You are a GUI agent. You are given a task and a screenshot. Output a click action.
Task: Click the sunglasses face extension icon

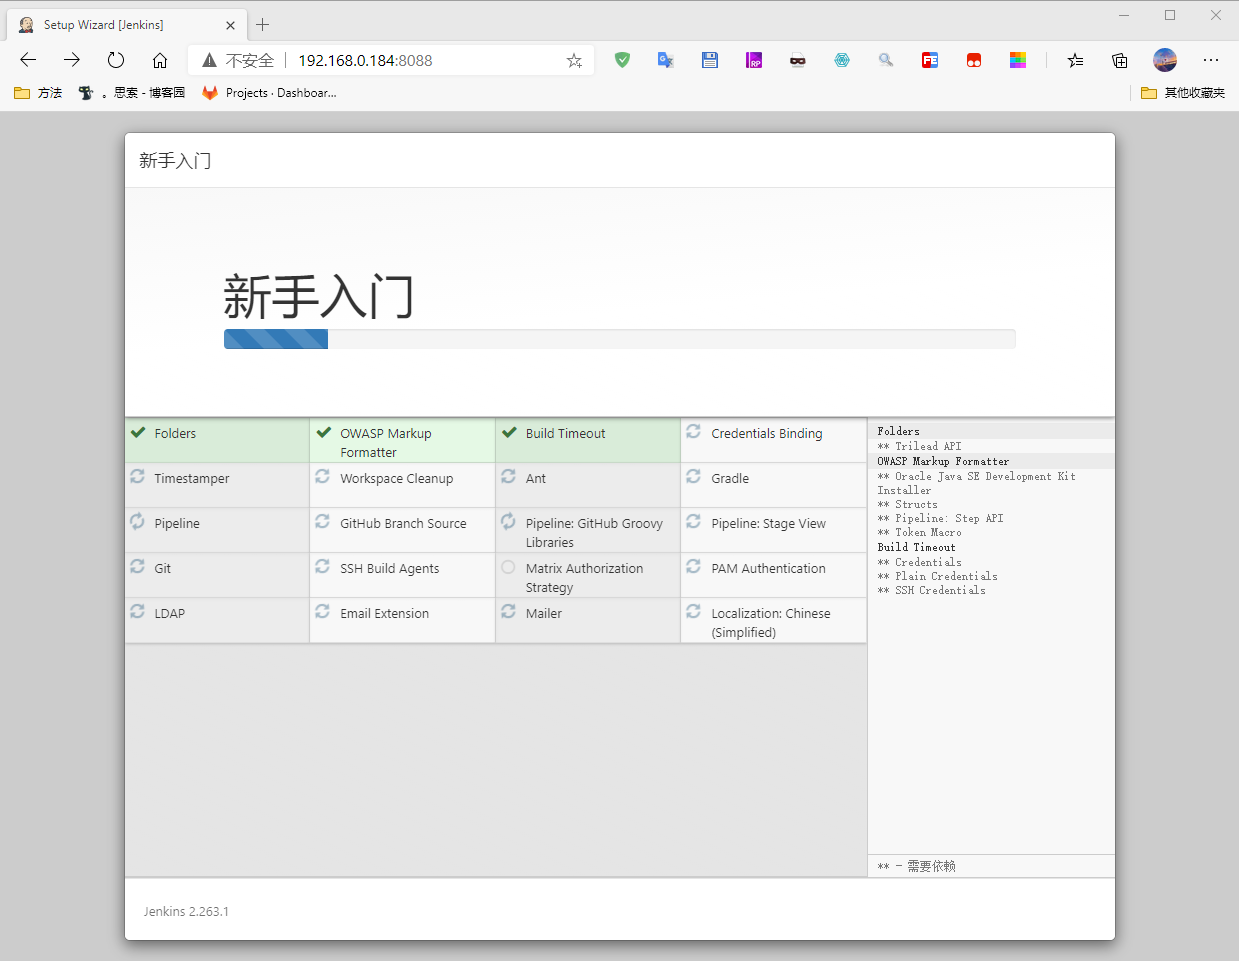(798, 60)
